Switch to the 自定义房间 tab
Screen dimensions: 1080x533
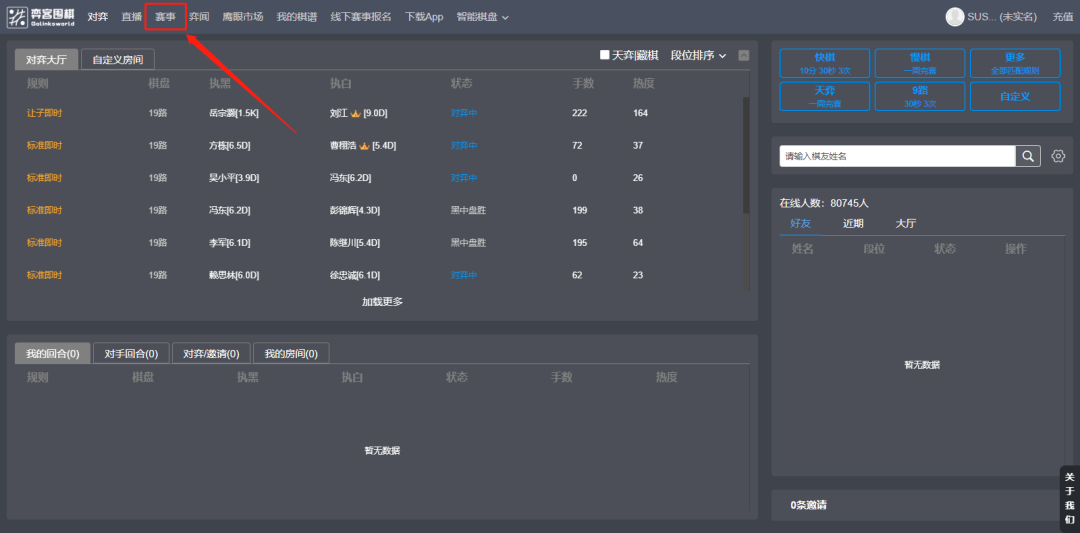[118, 60]
